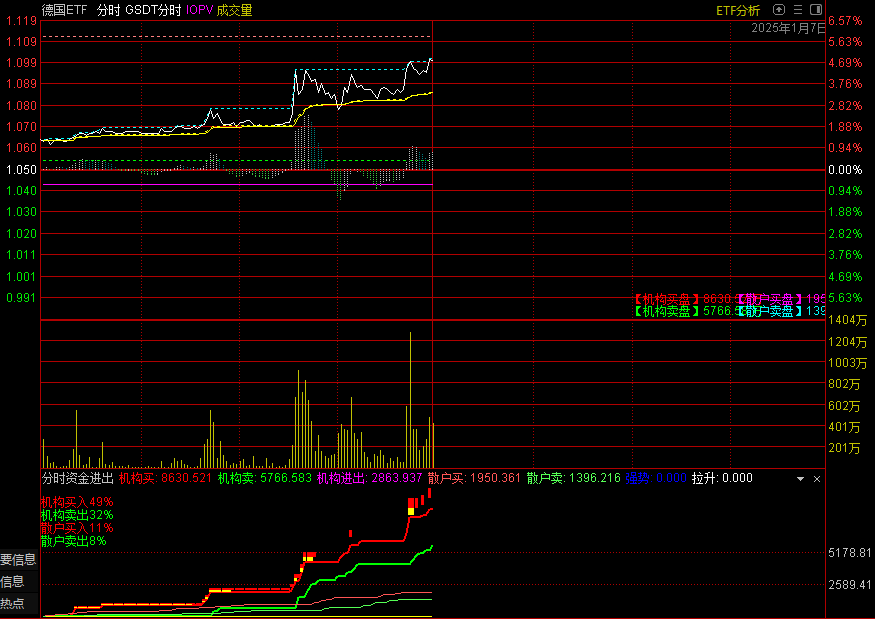This screenshot has height=619, width=875.
Task: Select the 分时 tab label
Action: click(107, 10)
